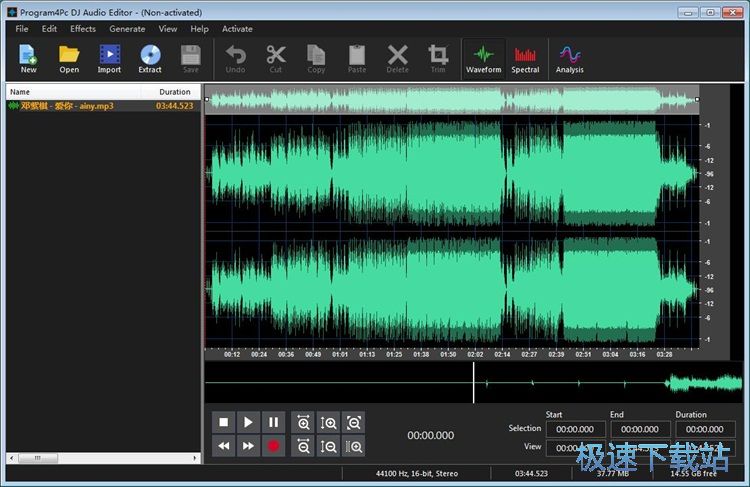Click the 02:02 mark on the timeline ruler
The image size is (750, 487).
[x=475, y=354]
